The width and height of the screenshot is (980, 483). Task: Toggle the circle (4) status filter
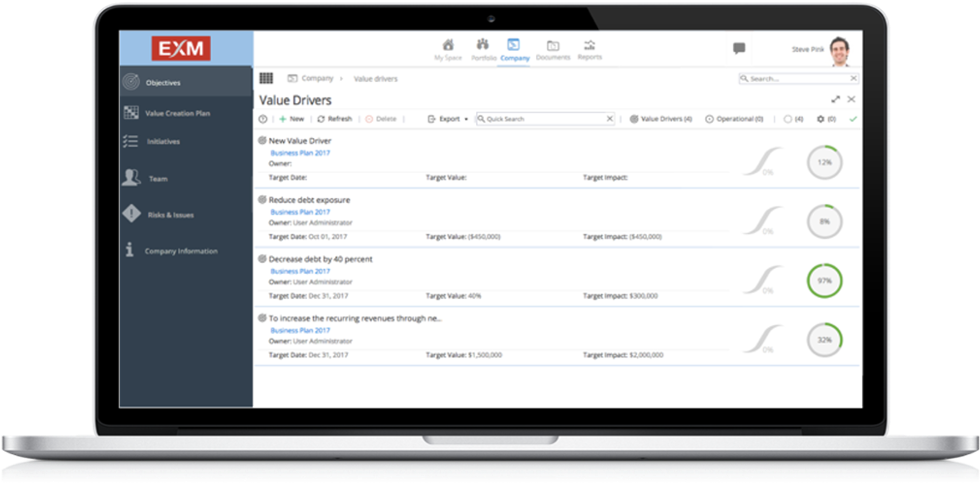(793, 119)
